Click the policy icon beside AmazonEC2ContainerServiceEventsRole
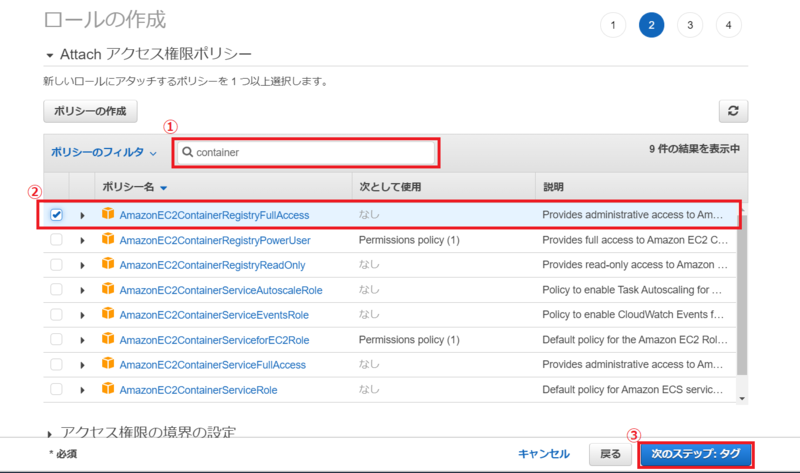The image size is (800, 473). 108,313
